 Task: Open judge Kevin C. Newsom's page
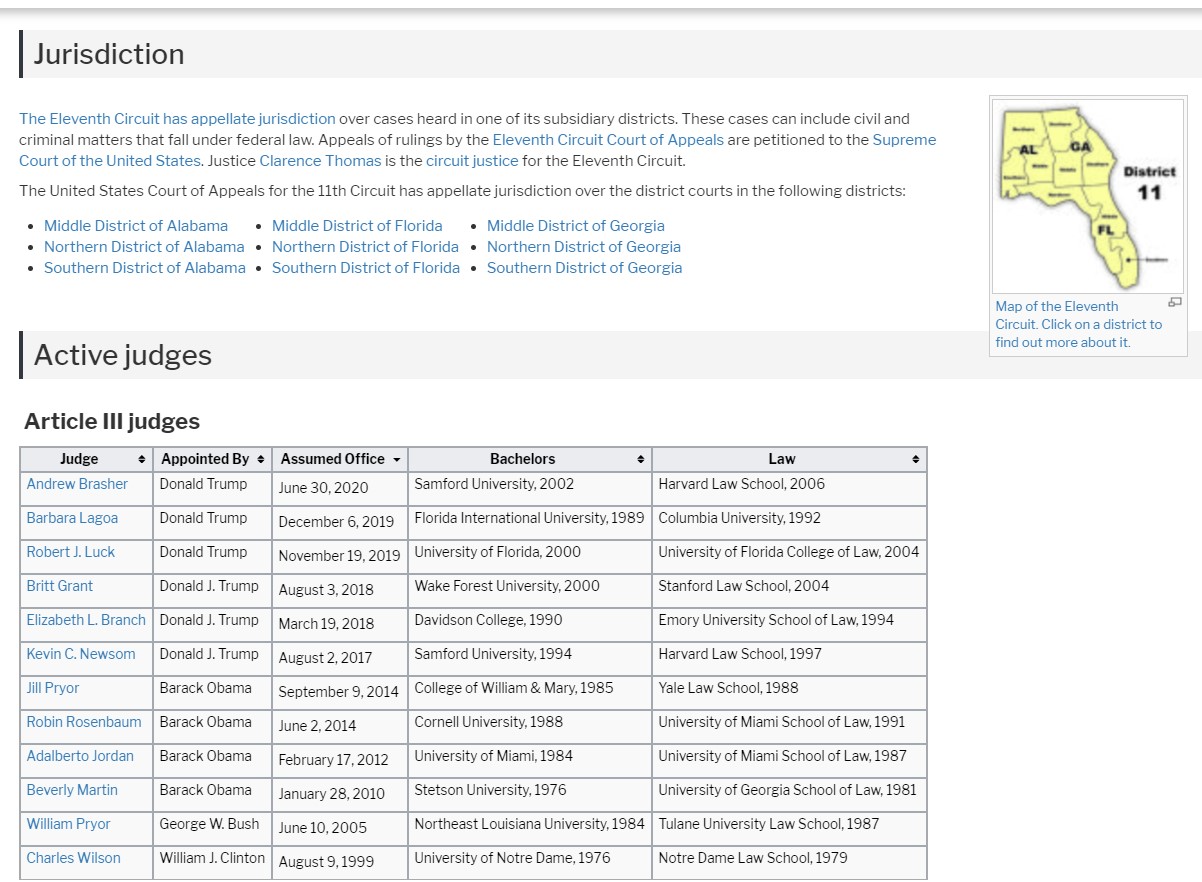(81, 654)
